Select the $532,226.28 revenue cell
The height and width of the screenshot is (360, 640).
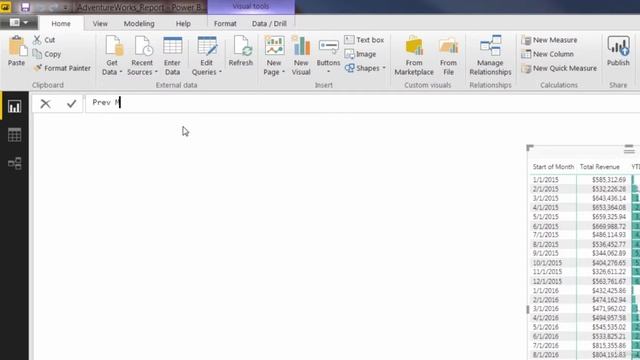tap(609, 189)
